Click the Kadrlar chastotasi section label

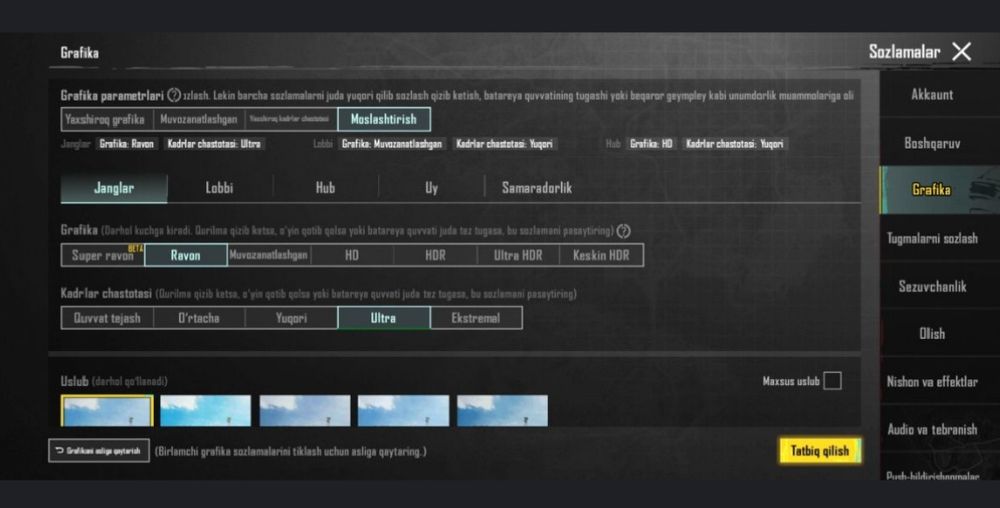click(x=106, y=294)
